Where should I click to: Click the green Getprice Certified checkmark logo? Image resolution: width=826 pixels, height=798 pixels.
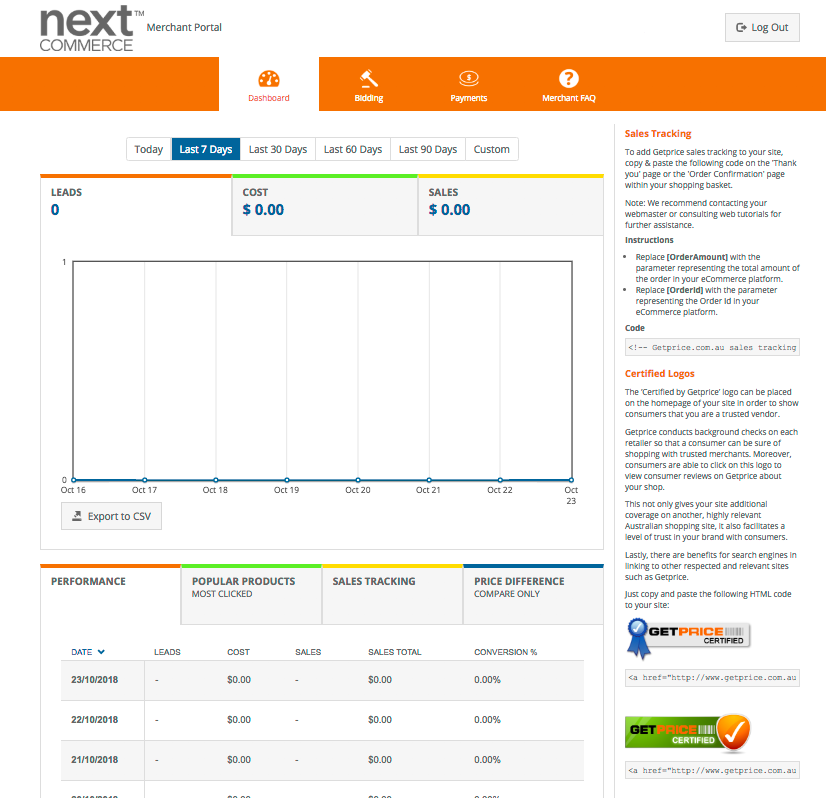click(x=687, y=731)
